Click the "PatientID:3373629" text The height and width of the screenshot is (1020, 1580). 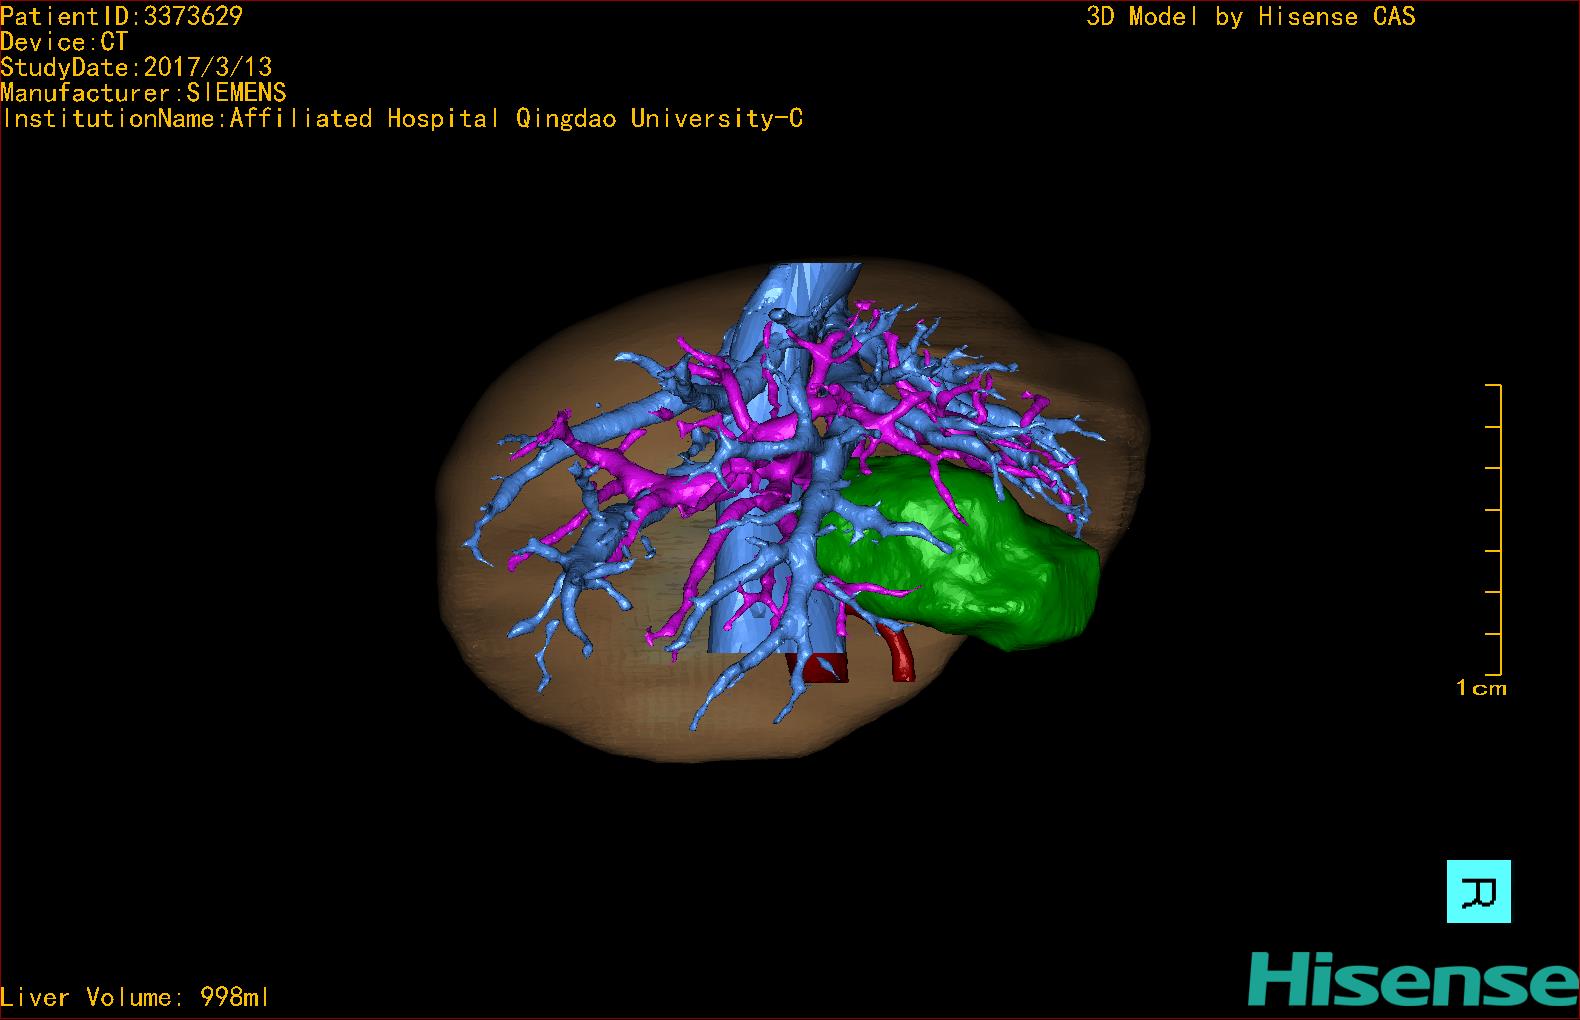tap(122, 16)
